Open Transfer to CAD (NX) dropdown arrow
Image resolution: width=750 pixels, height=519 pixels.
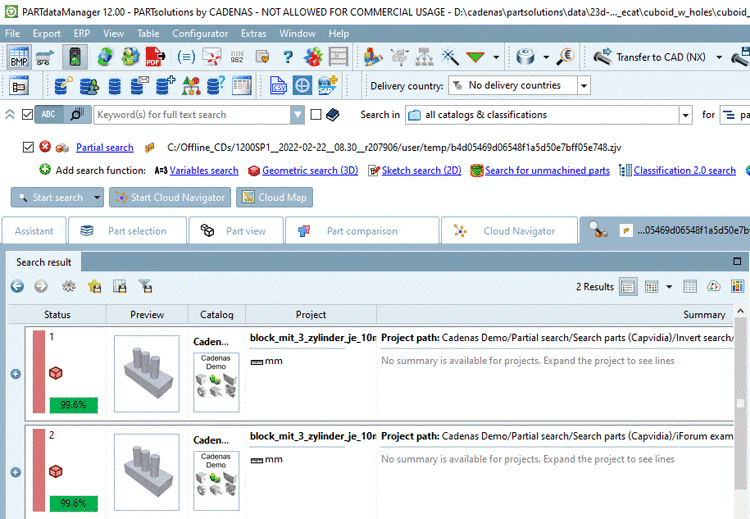tap(719, 57)
